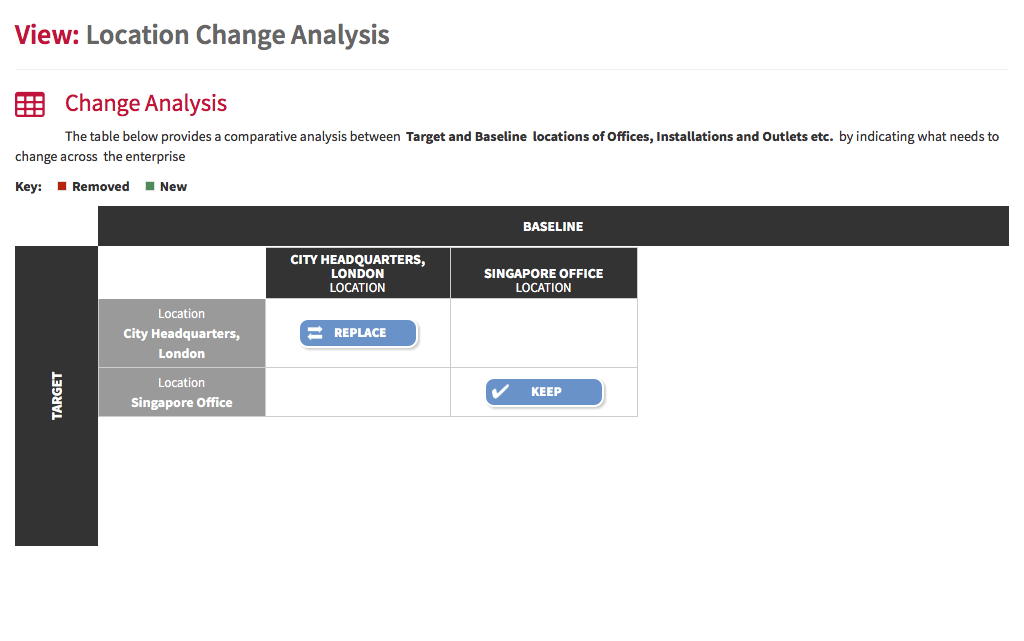This screenshot has height=641, width=1024.
Task: Click the red Removed key swatch
Action: click(62, 186)
